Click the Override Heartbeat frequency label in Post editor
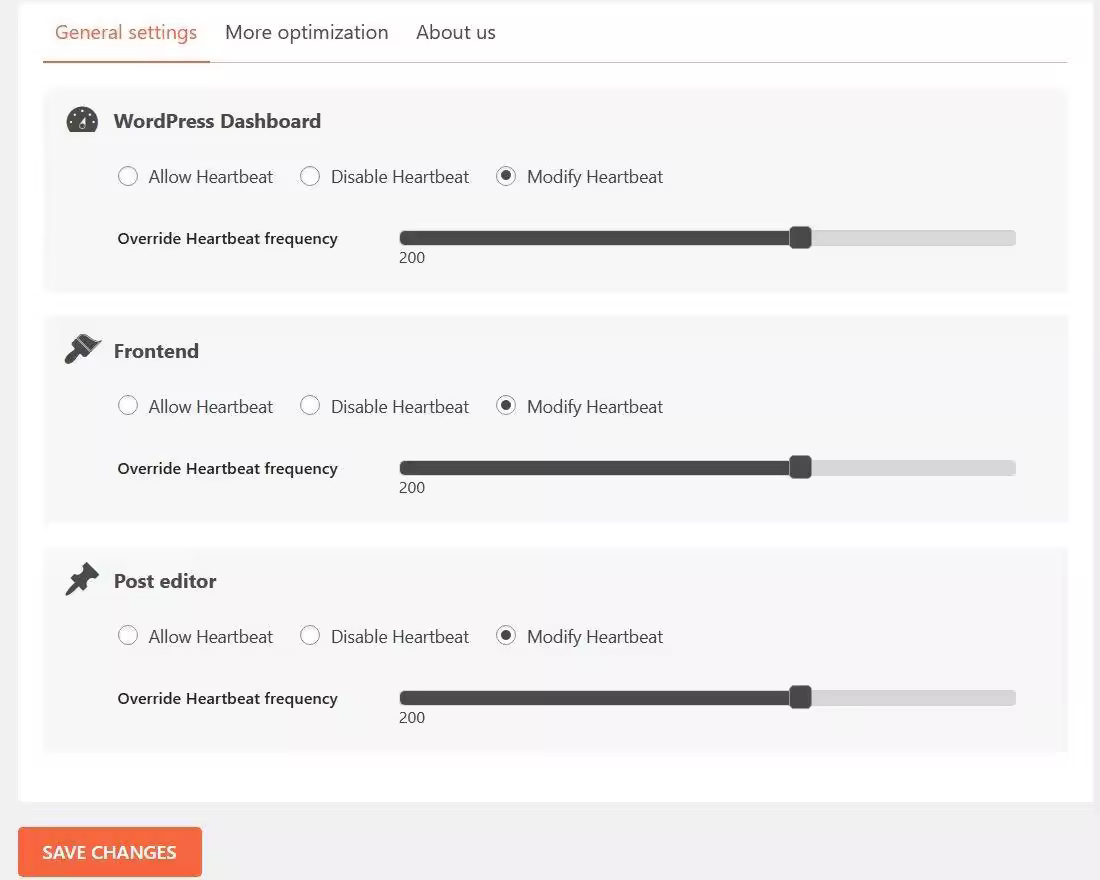Screen dimensions: 1100x880 [227, 699]
